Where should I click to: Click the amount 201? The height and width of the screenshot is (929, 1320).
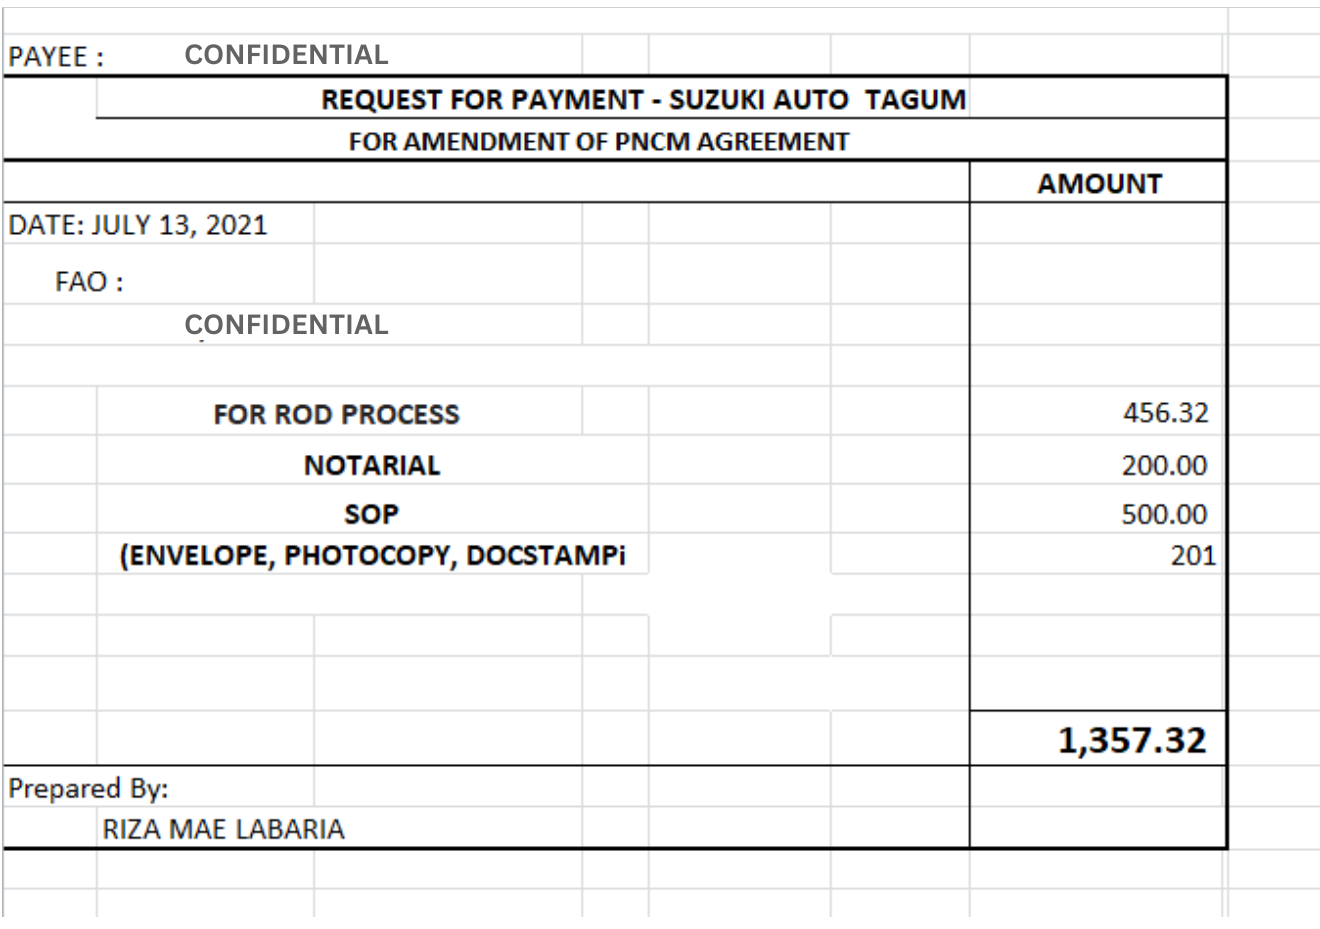pos(1193,555)
